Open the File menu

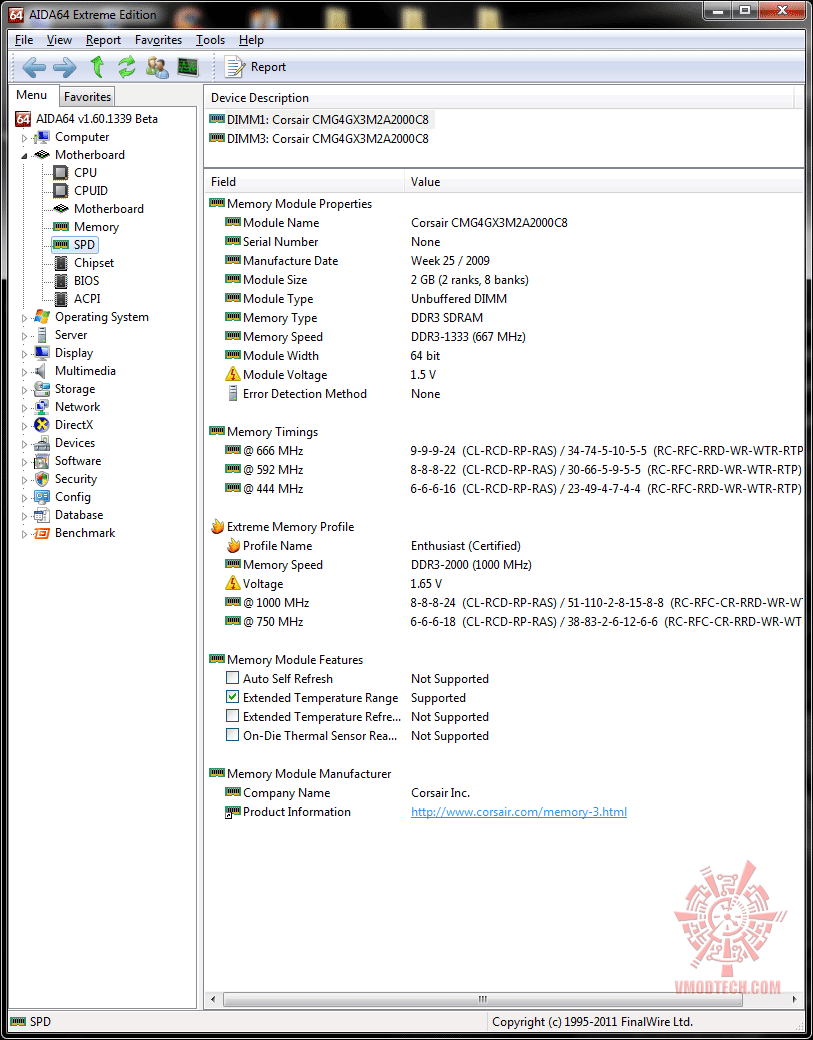point(24,40)
